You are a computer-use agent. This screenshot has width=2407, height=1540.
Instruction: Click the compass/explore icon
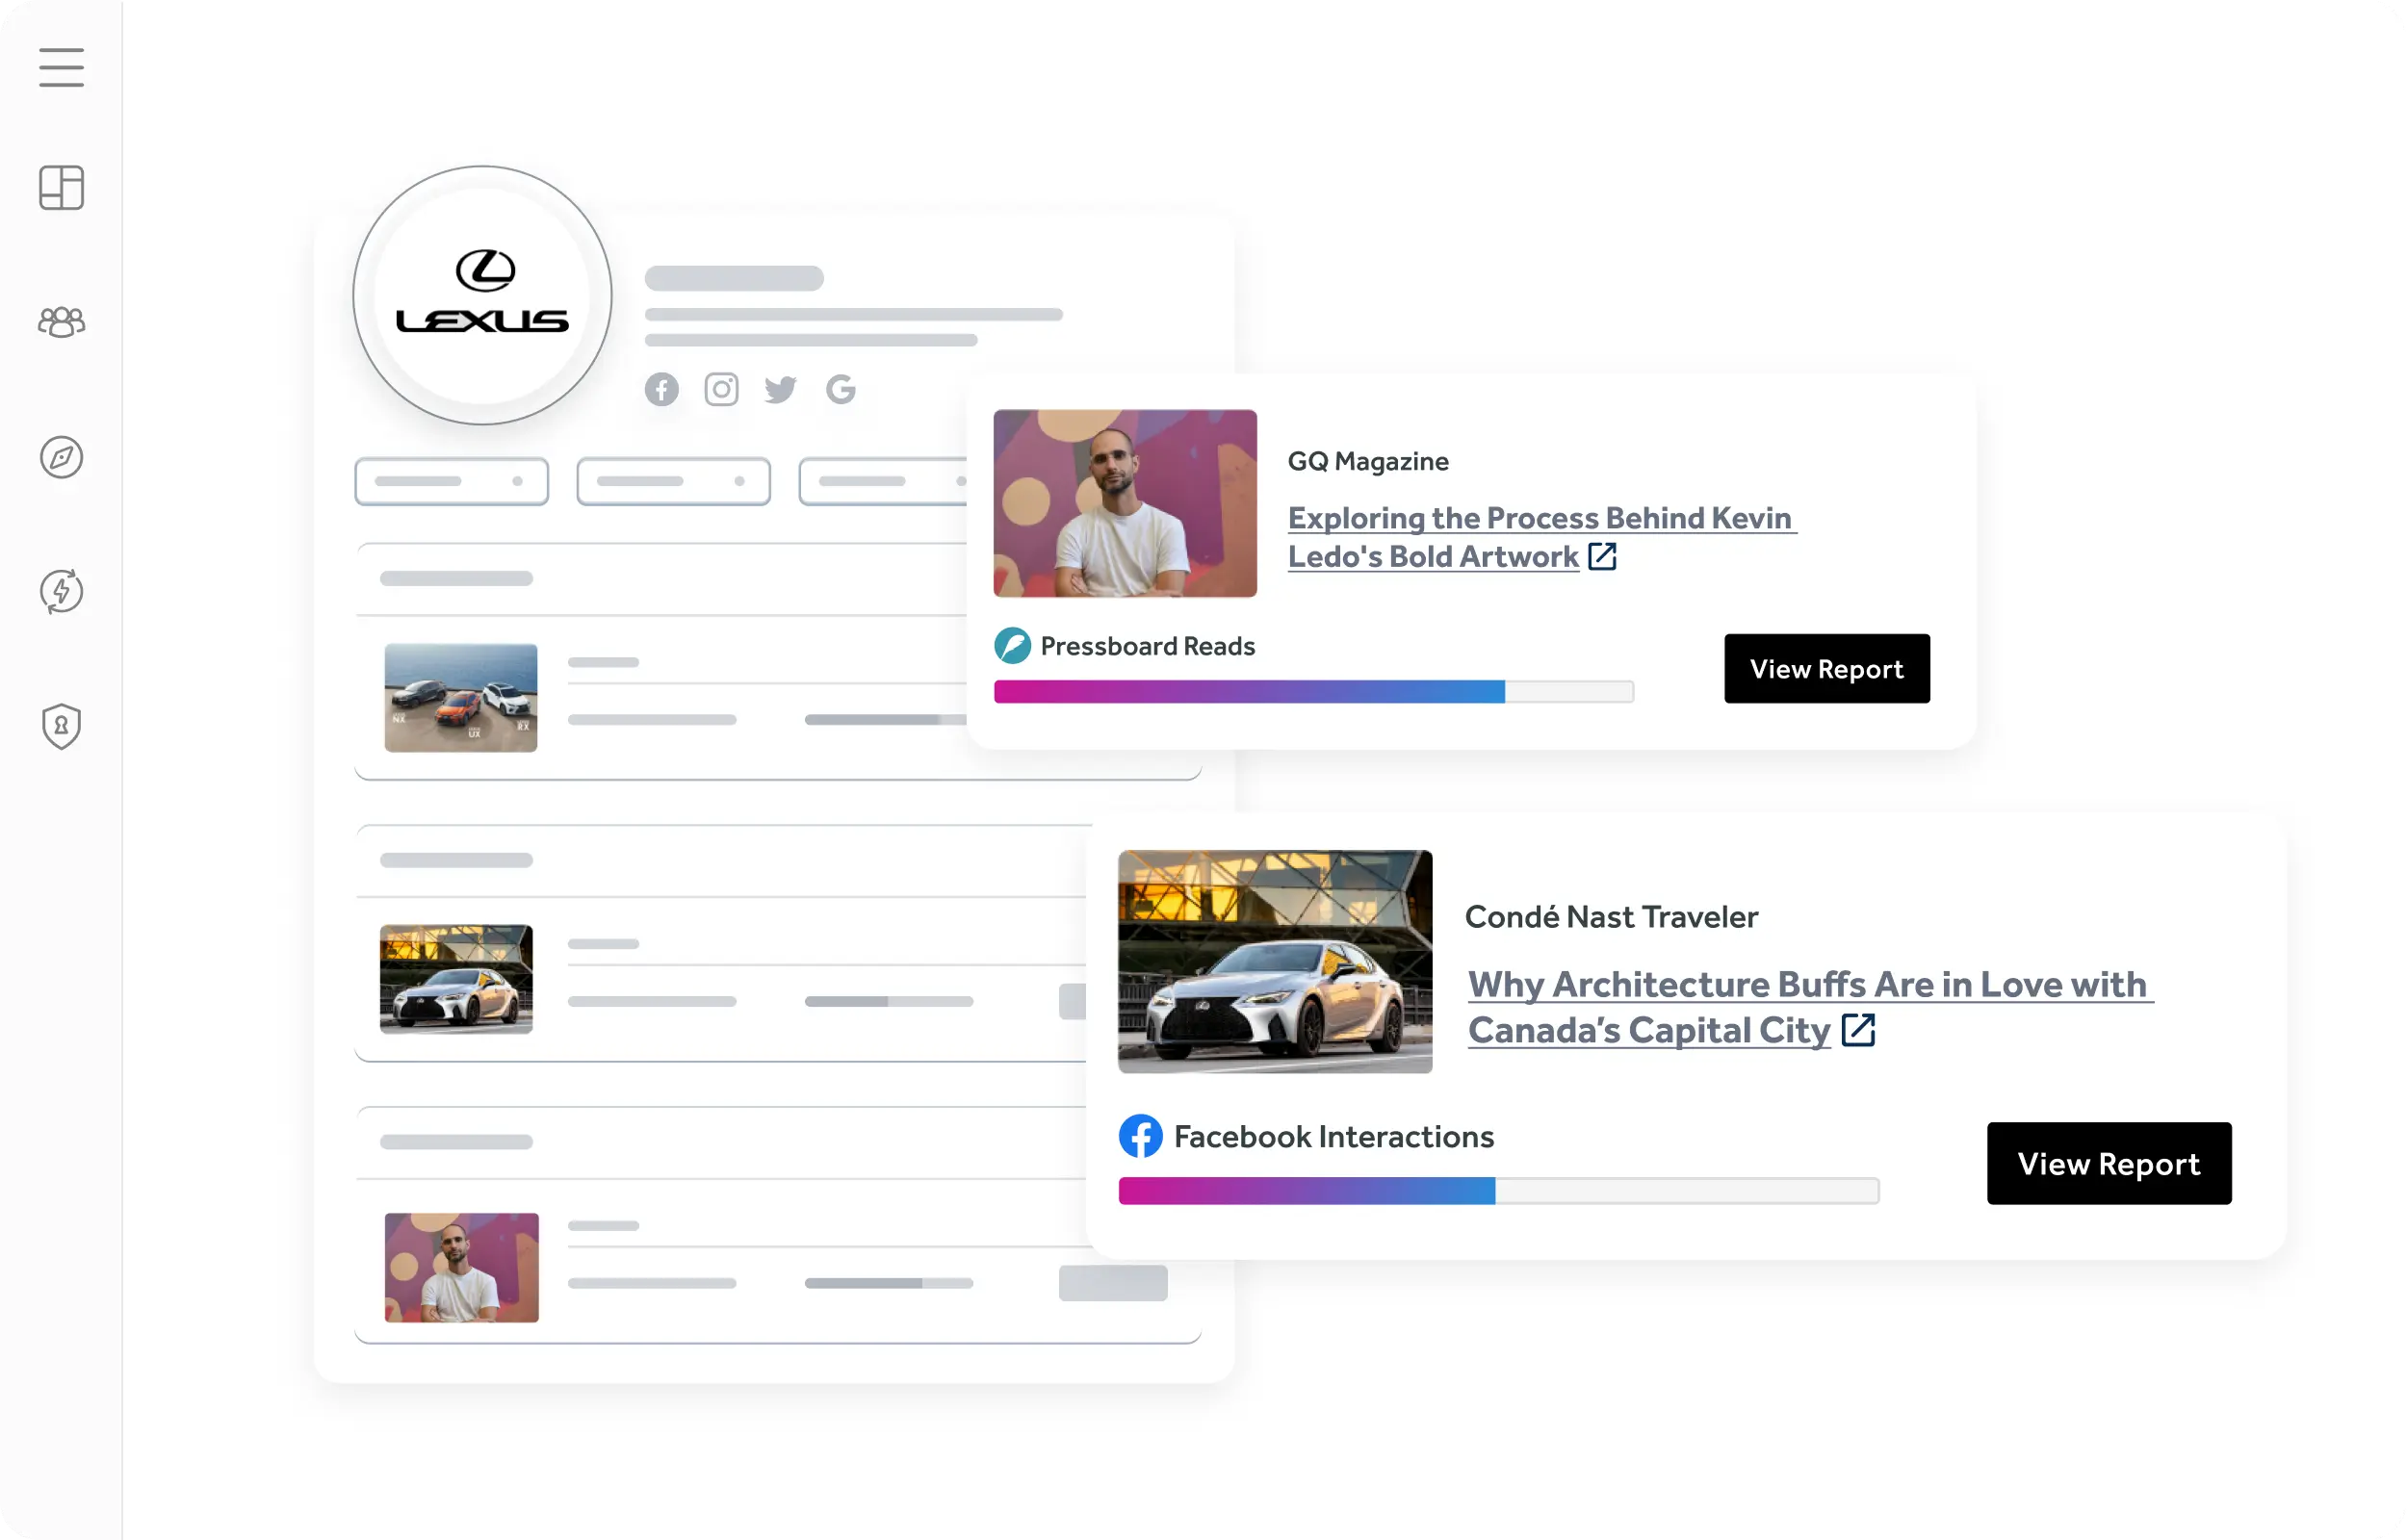(x=62, y=458)
